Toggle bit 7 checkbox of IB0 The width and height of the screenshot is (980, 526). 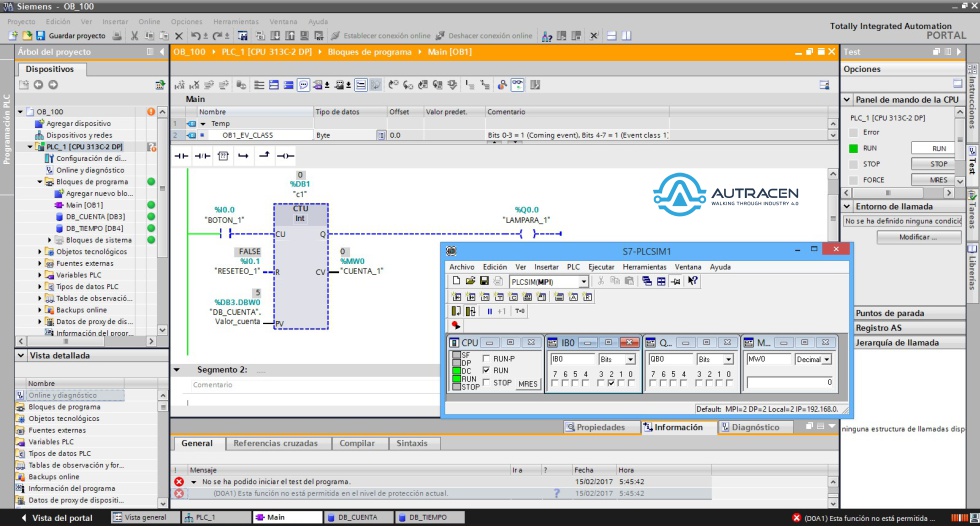[555, 383]
